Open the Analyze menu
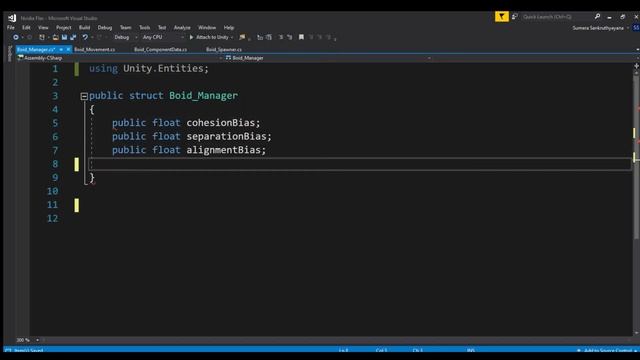The width and height of the screenshot is (640, 360). point(182,27)
